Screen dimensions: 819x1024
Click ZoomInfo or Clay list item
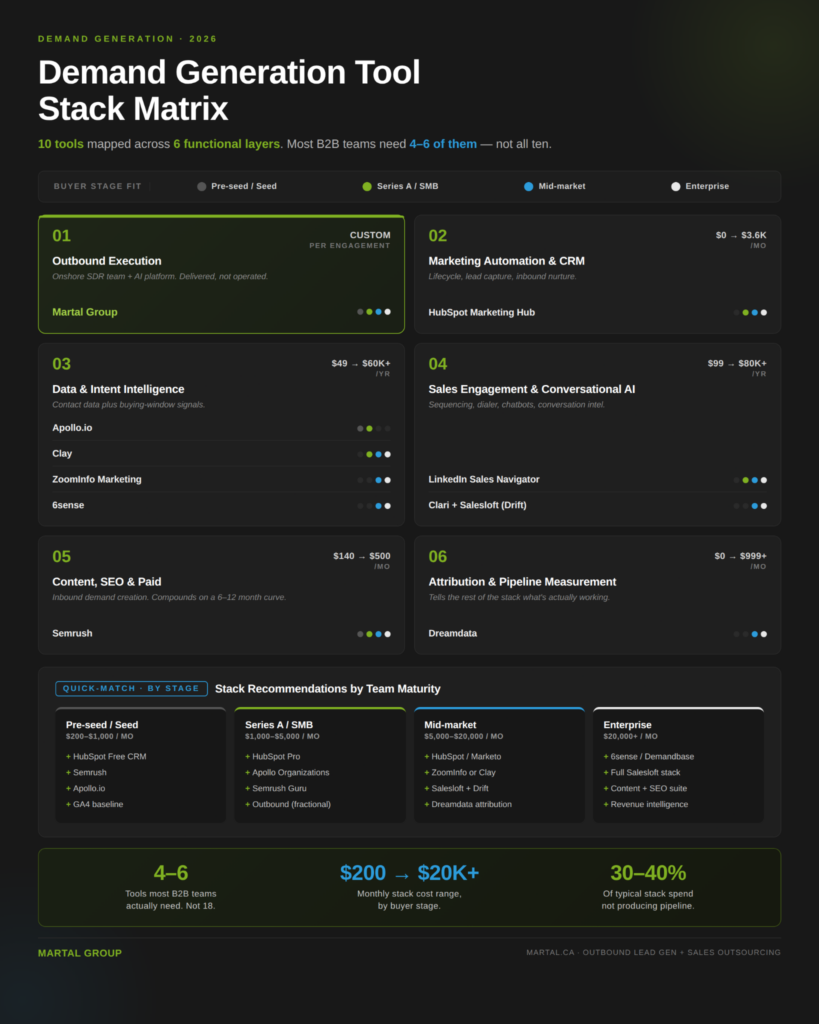click(x=460, y=773)
